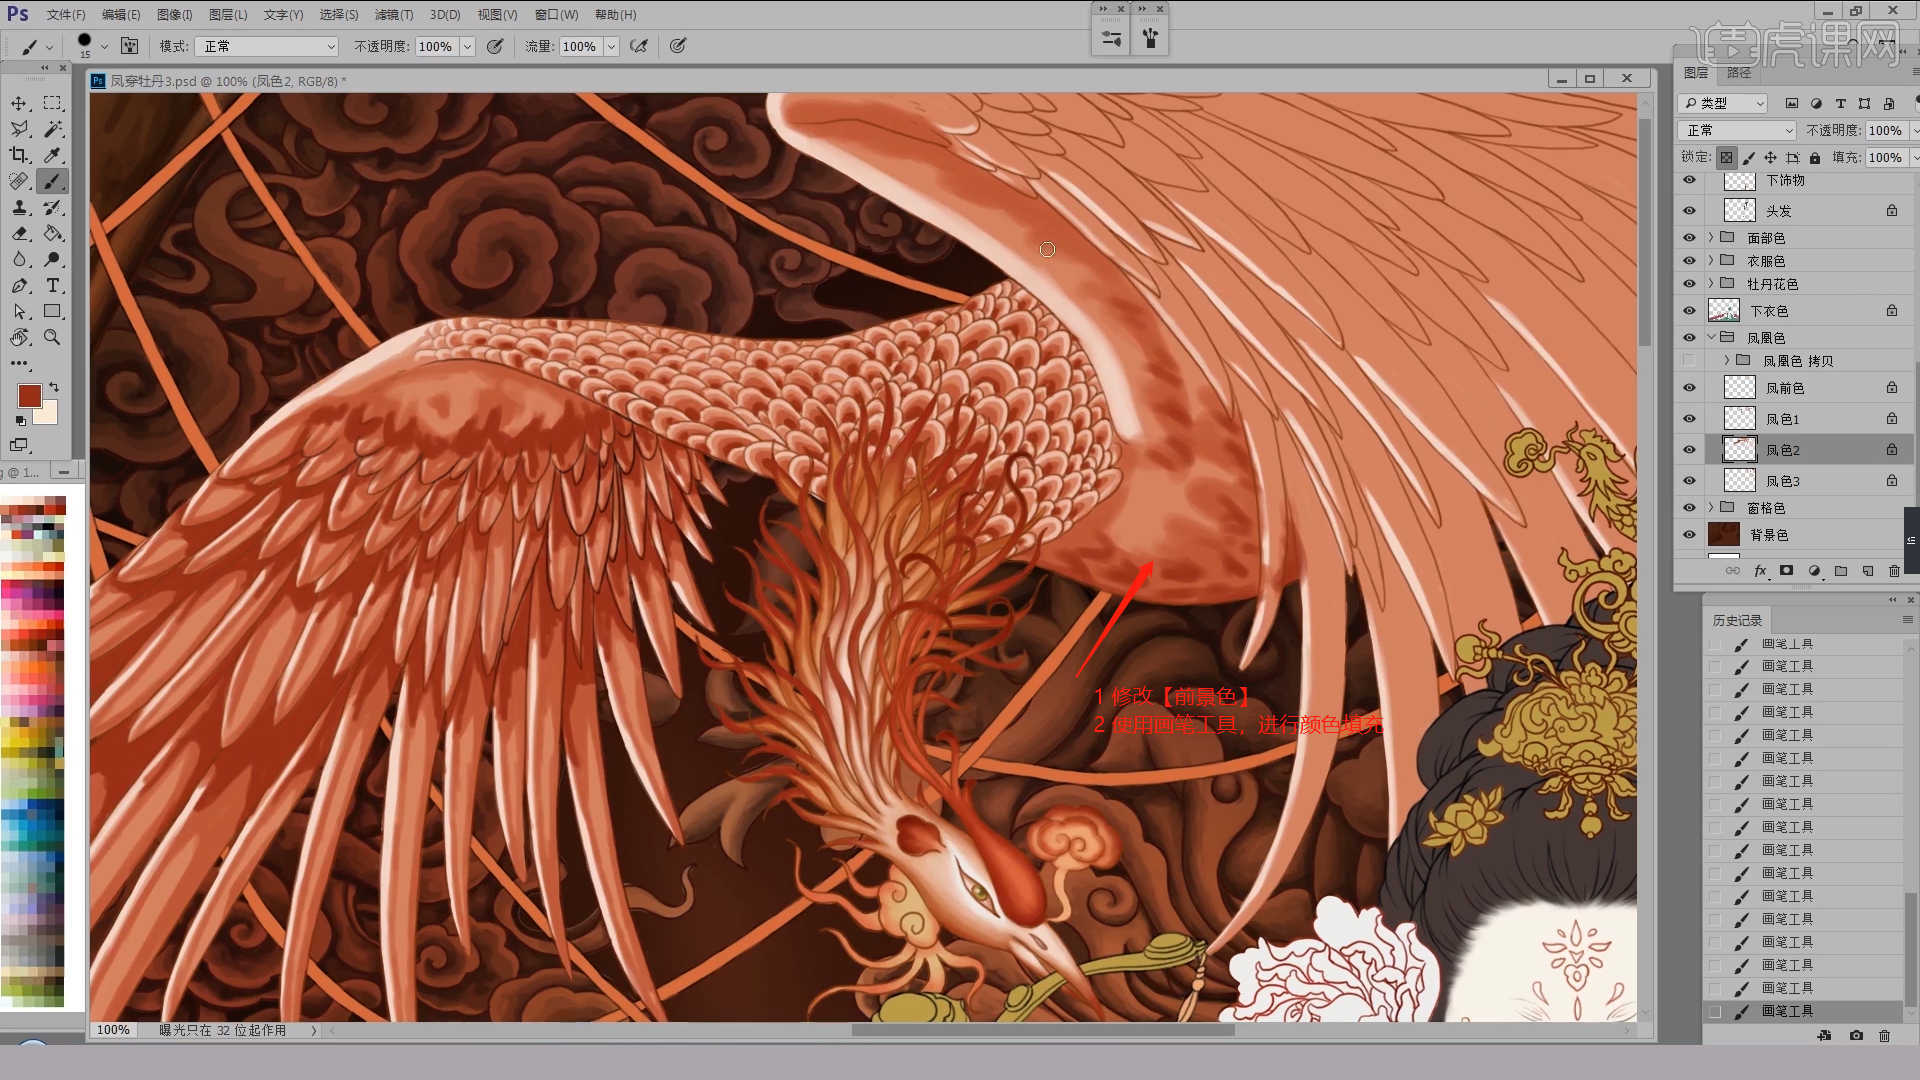Hide the 头发 layer
Screen dimensions: 1920x1080
tap(1689, 211)
